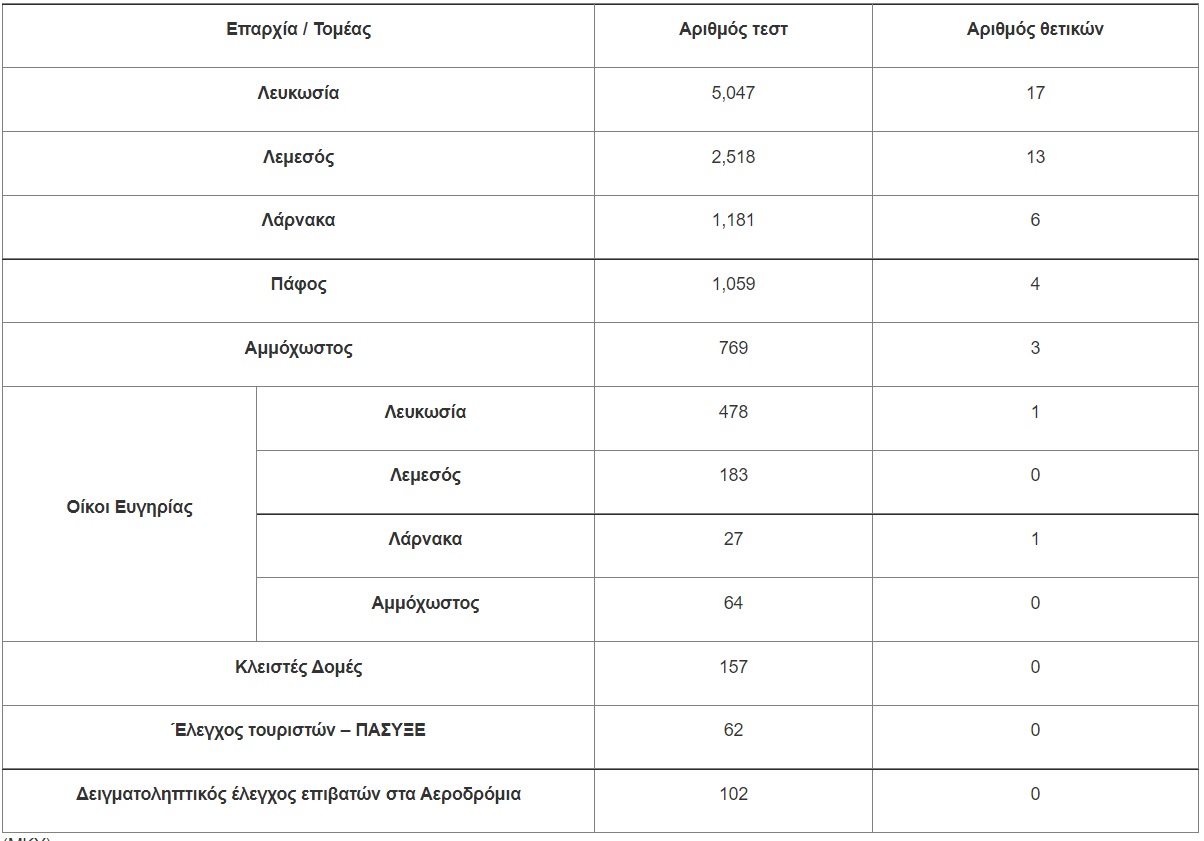Click the cell showing 27 tests
Image resolution: width=1204 pixels, height=841 pixels.
[733, 539]
